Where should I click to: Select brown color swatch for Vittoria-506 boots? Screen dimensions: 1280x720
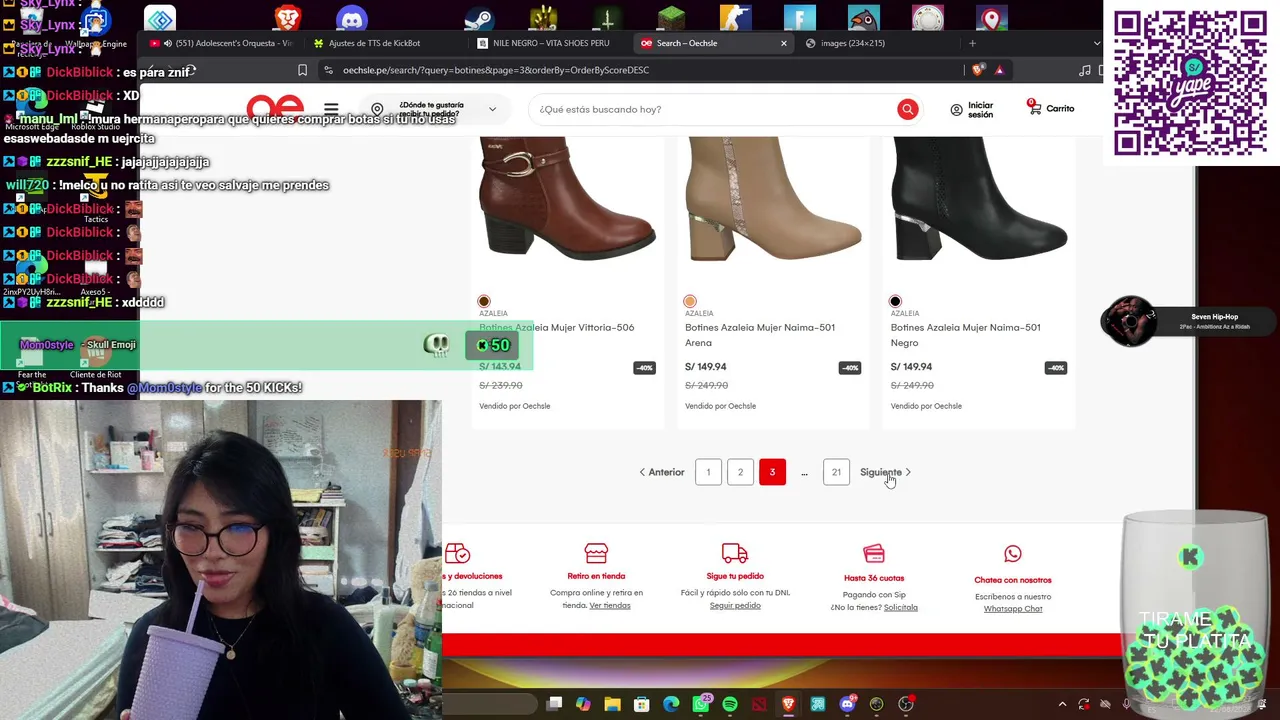[484, 301]
